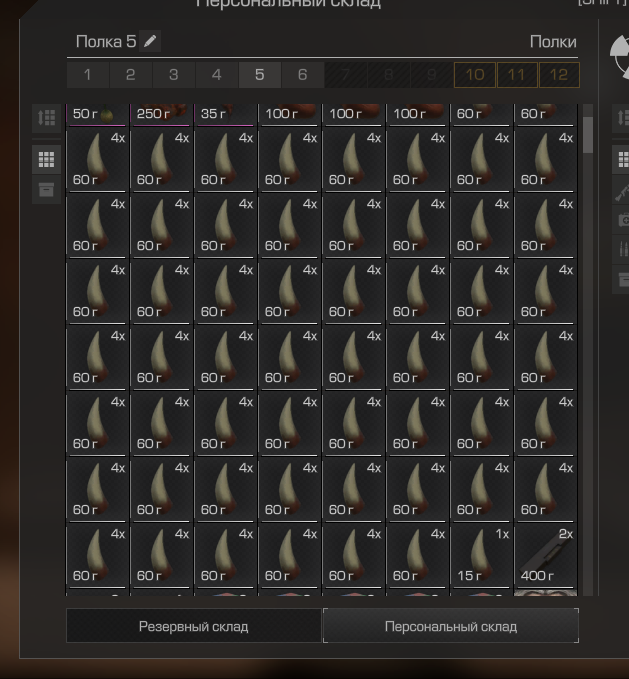Select the 50 г grenade item
Screen dimensions: 629x679
pyautogui.click(x=97, y=115)
